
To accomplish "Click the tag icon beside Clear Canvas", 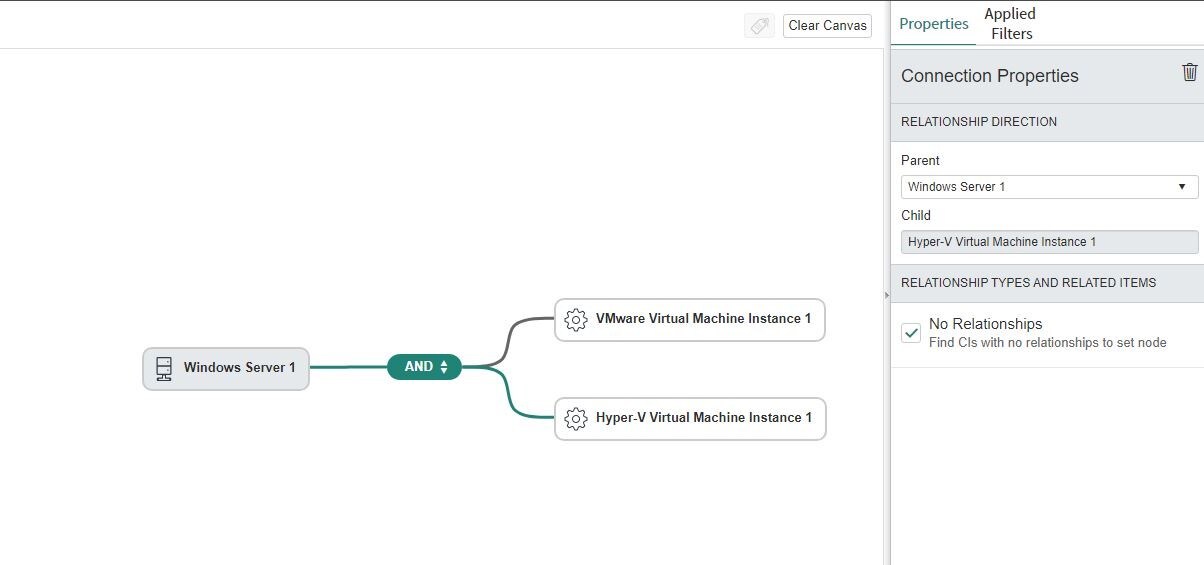I will (760, 26).
